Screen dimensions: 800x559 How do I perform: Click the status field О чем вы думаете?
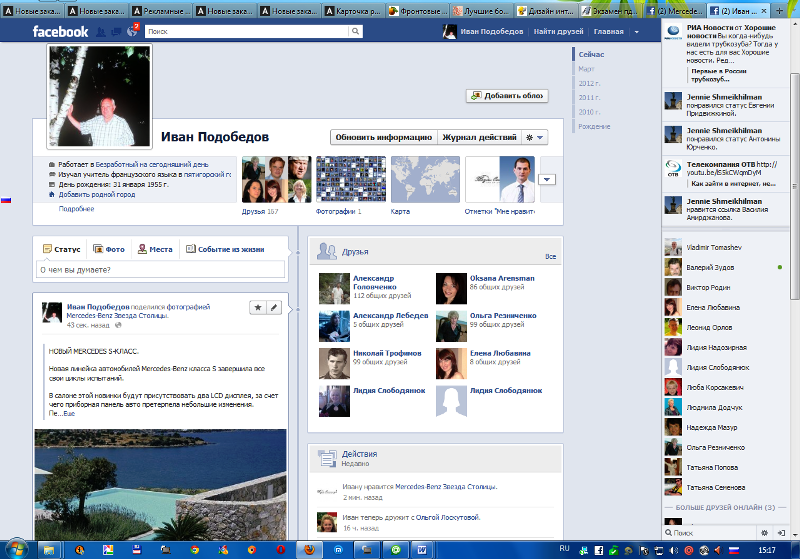click(x=160, y=269)
